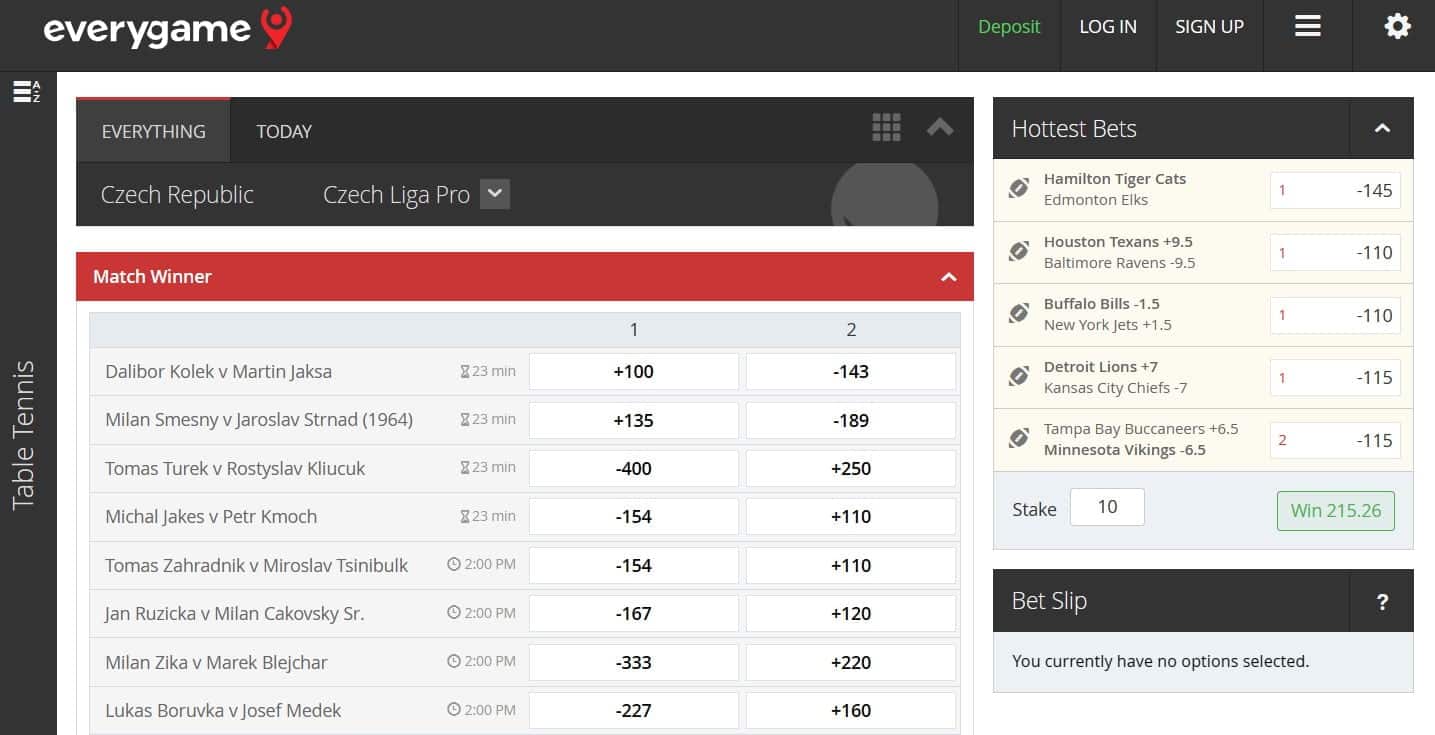Pick -189 odds for Jaroslav Strnad
The image size is (1435, 735).
(851, 420)
